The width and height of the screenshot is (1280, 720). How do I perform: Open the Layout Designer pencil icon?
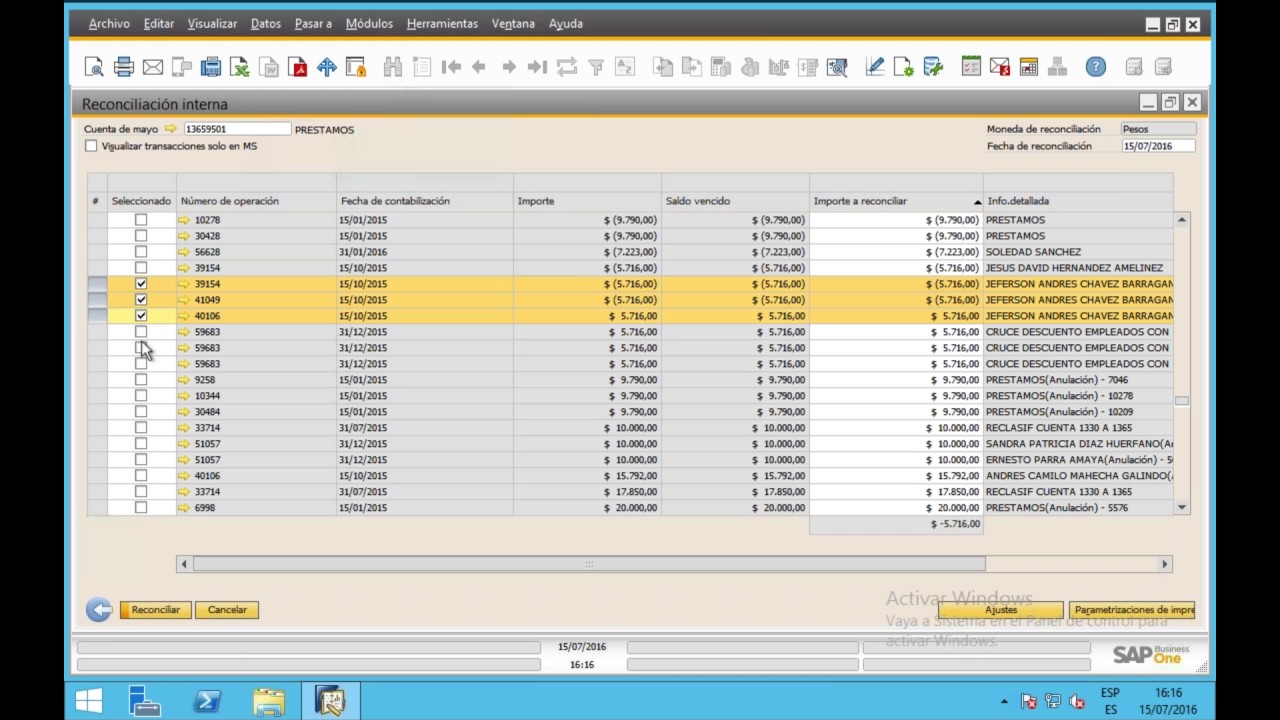pos(874,67)
